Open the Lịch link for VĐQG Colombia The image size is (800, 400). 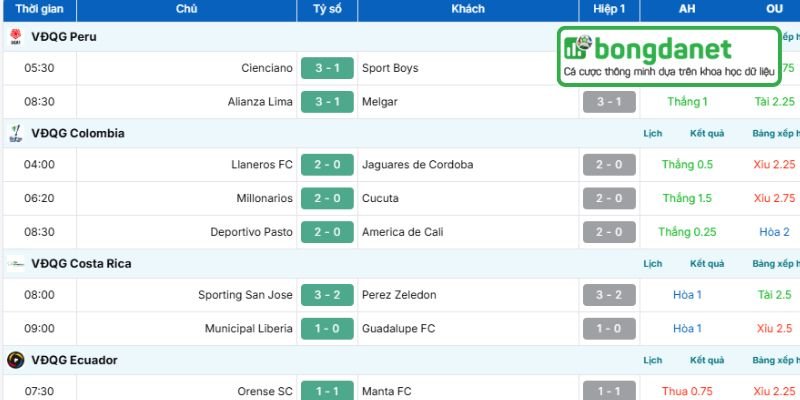click(x=653, y=134)
